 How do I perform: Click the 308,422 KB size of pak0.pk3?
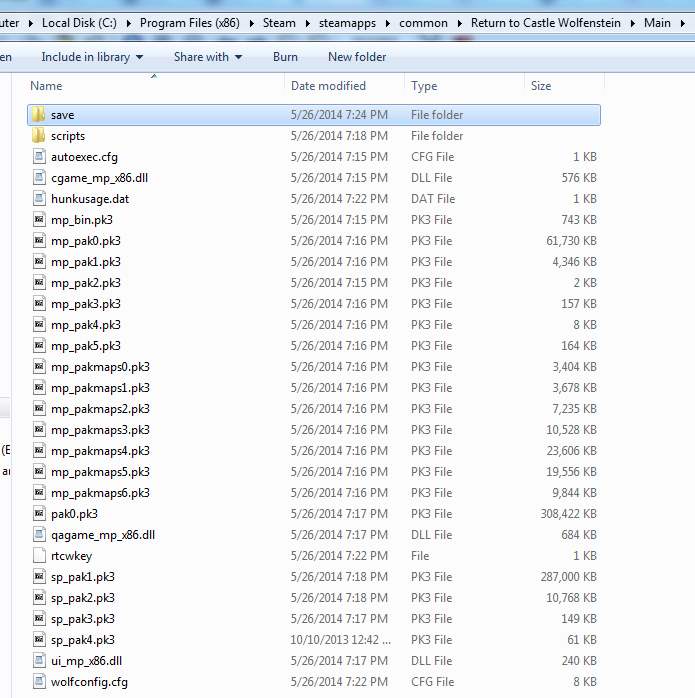[x=569, y=514]
